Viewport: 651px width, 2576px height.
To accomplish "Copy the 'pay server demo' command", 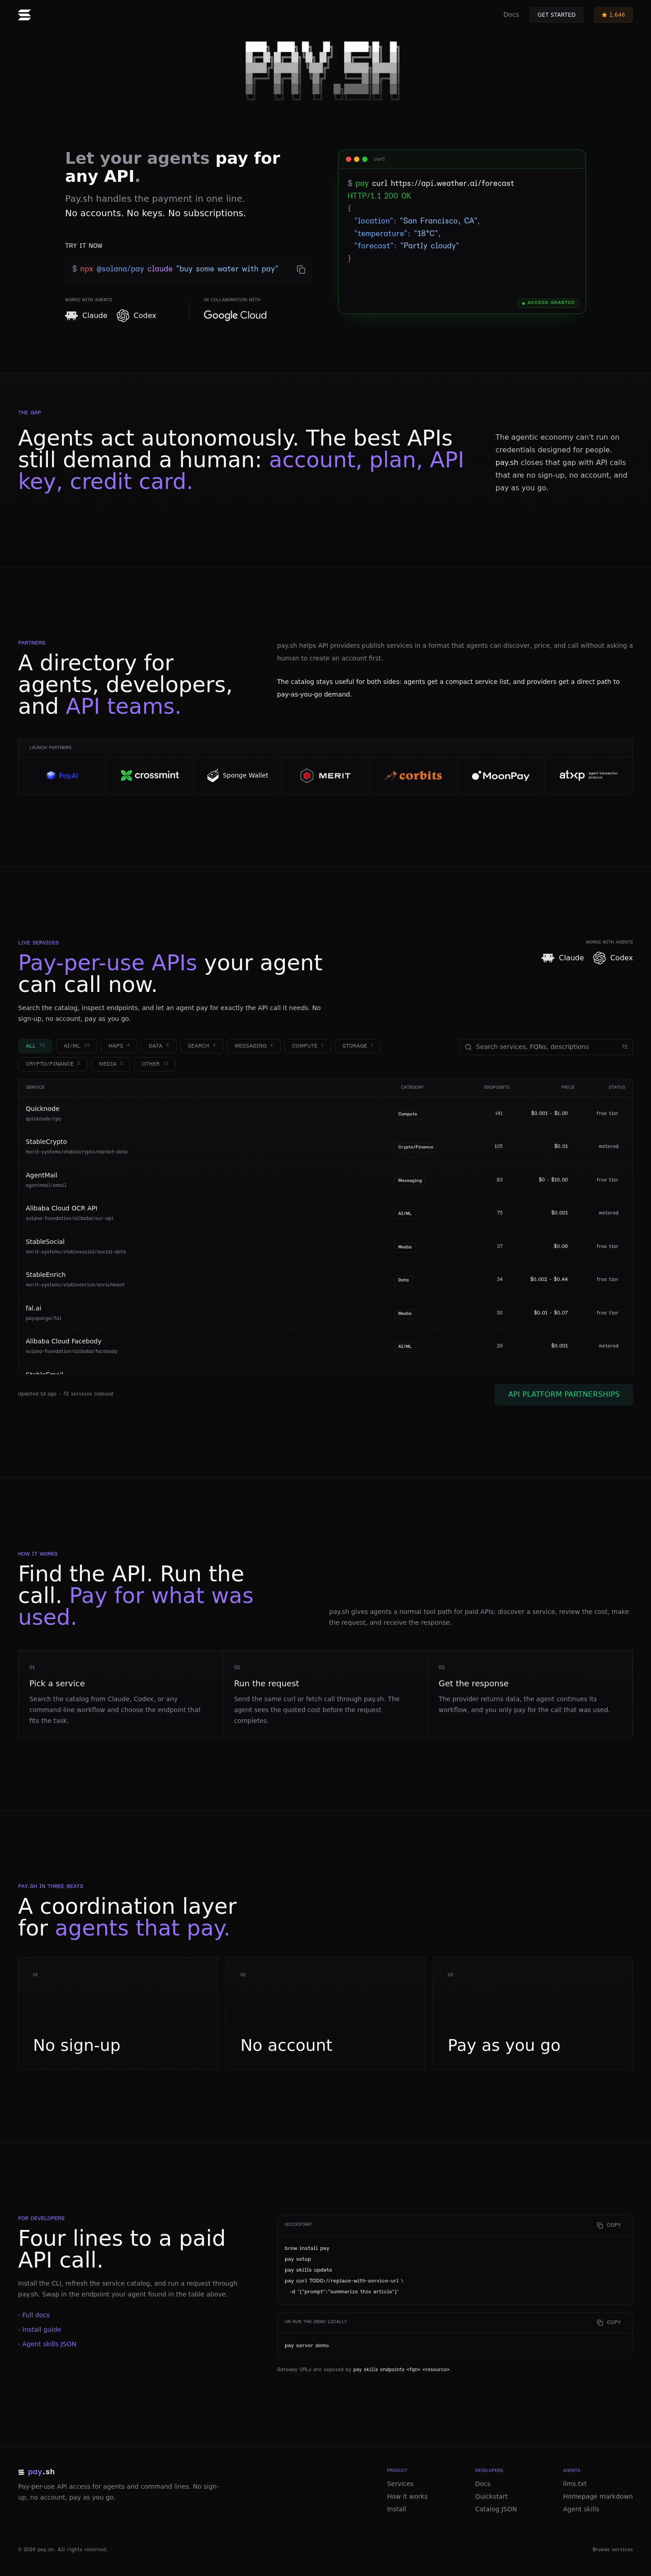I will coord(608,2322).
